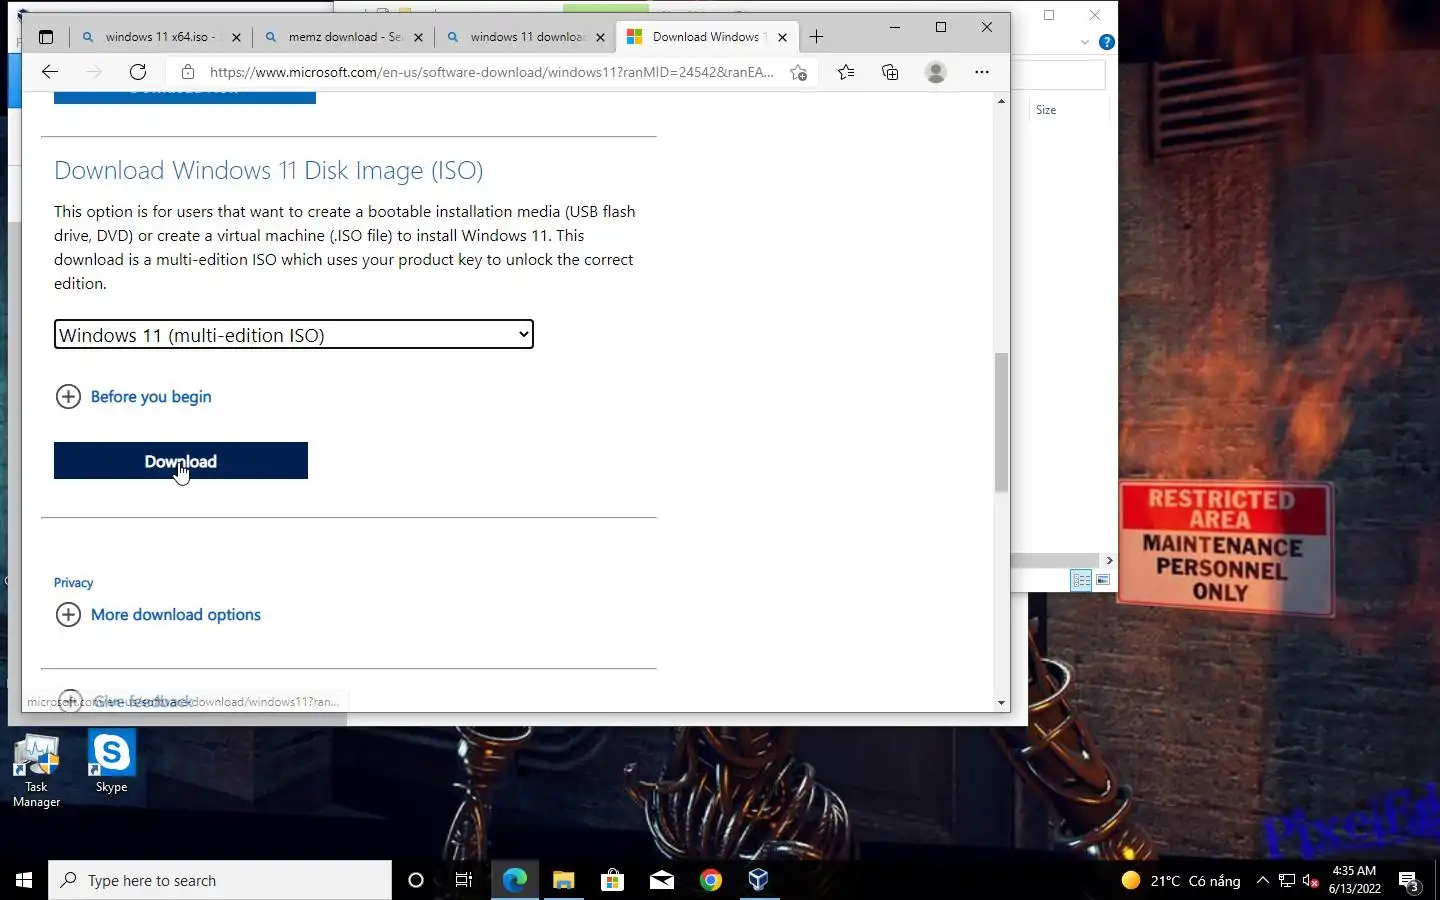Viewport: 1440px width, 900px height.
Task: Close the 'Download Windows' tab
Action: point(782,37)
